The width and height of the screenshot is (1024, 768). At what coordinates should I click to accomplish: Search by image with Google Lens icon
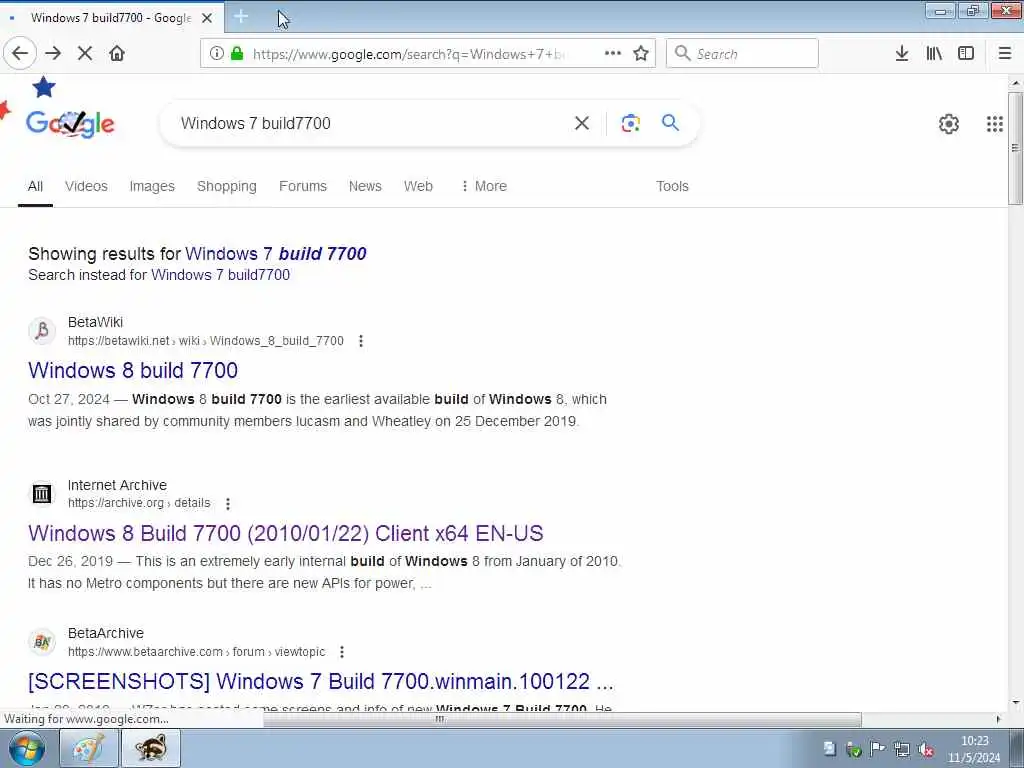pos(630,123)
